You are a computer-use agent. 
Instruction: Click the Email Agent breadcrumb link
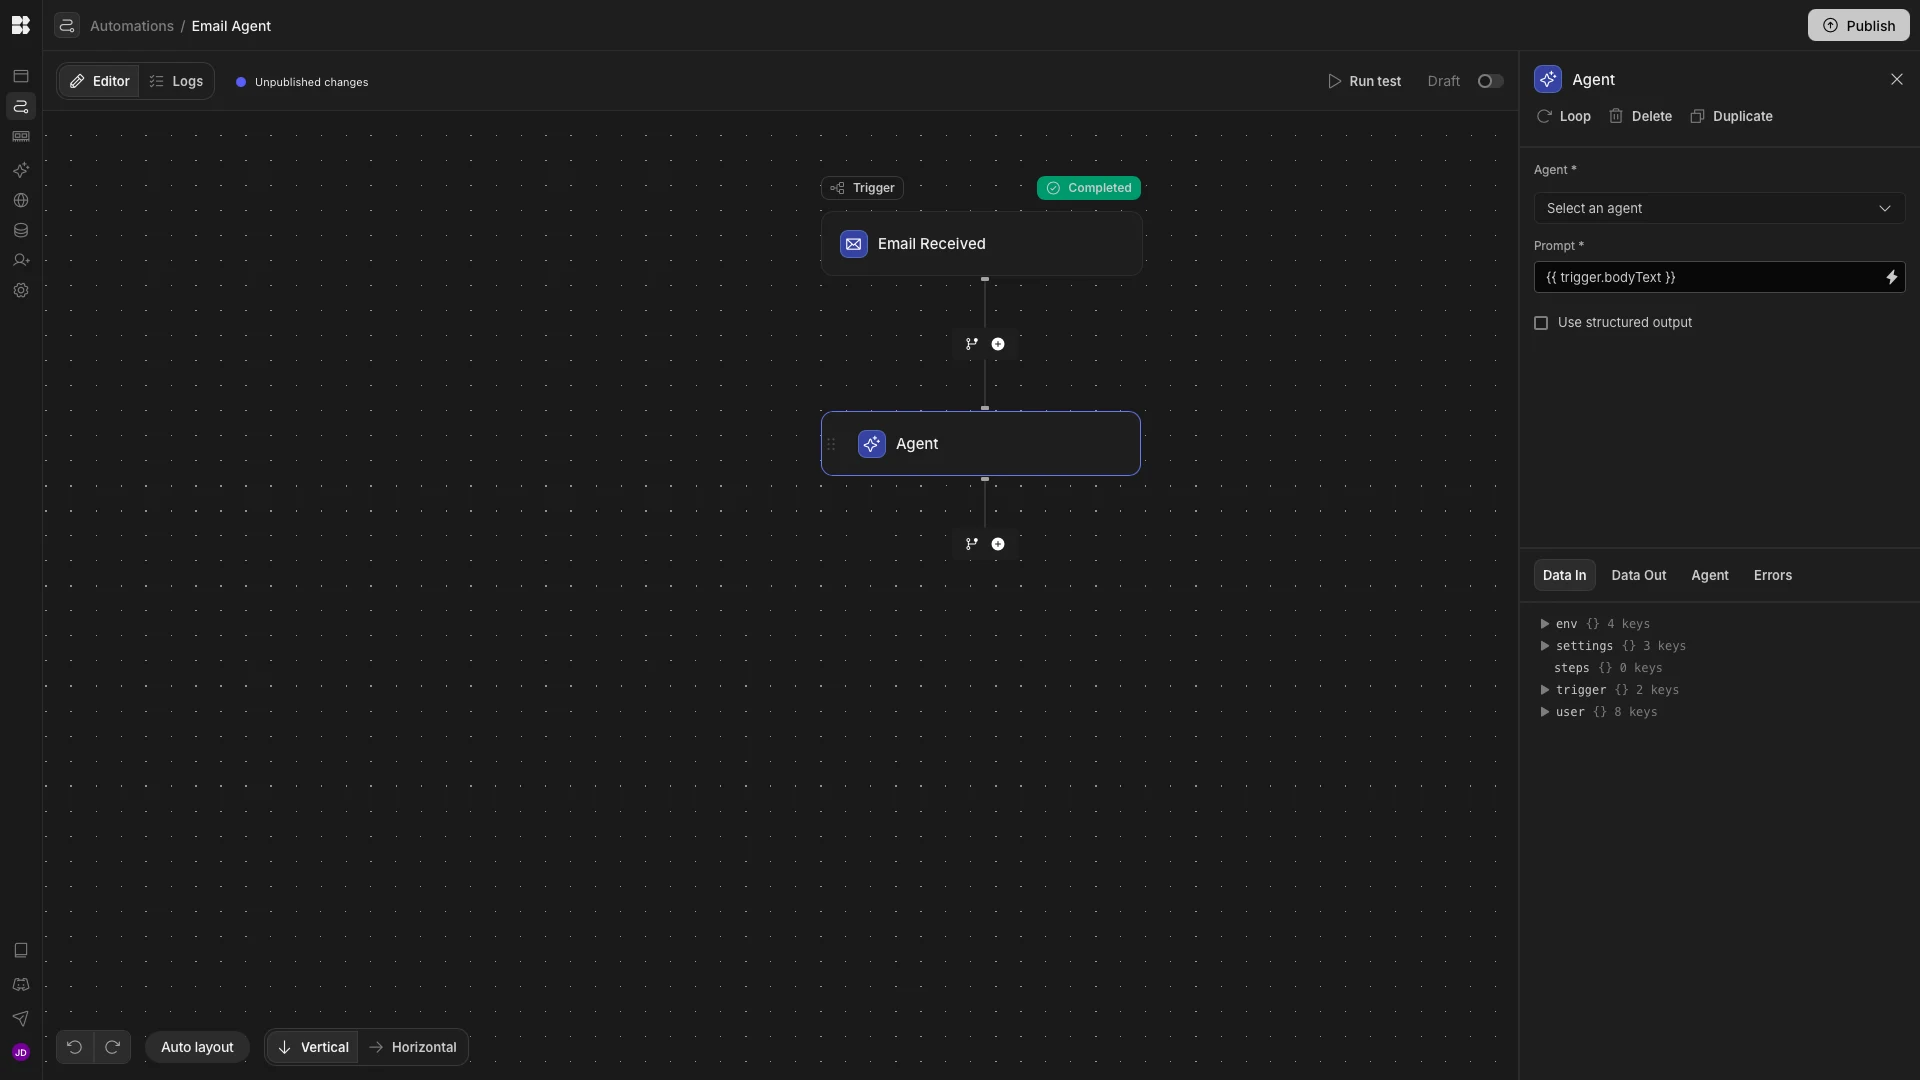(231, 26)
